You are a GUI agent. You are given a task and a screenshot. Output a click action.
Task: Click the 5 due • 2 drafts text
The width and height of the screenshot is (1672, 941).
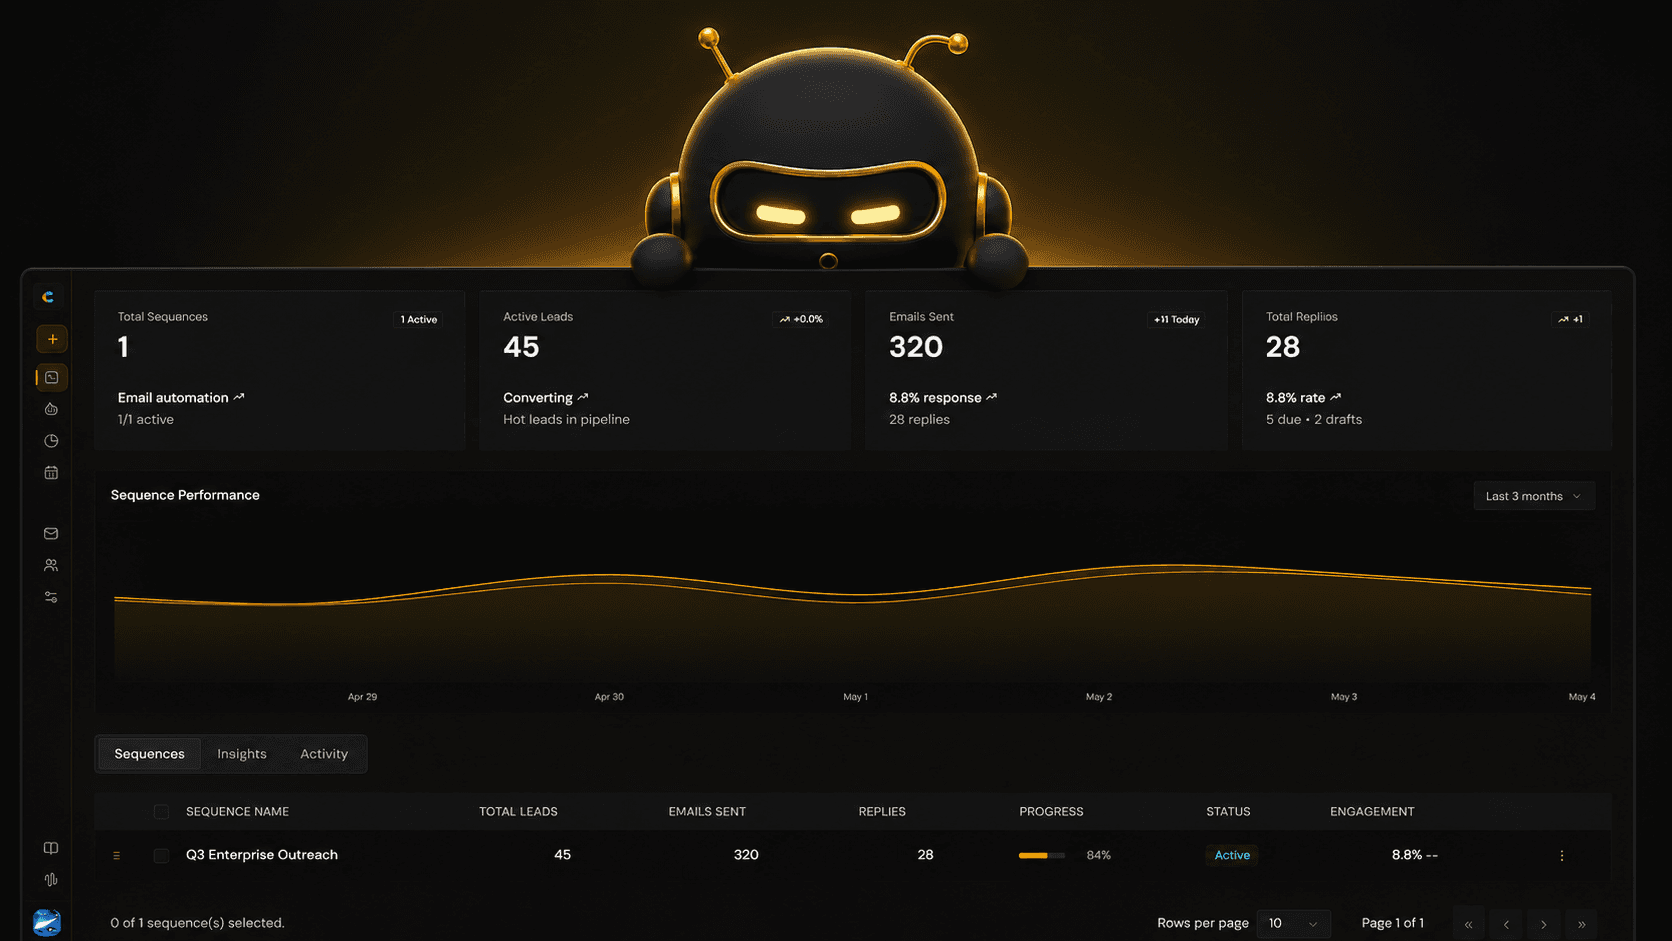(x=1314, y=420)
